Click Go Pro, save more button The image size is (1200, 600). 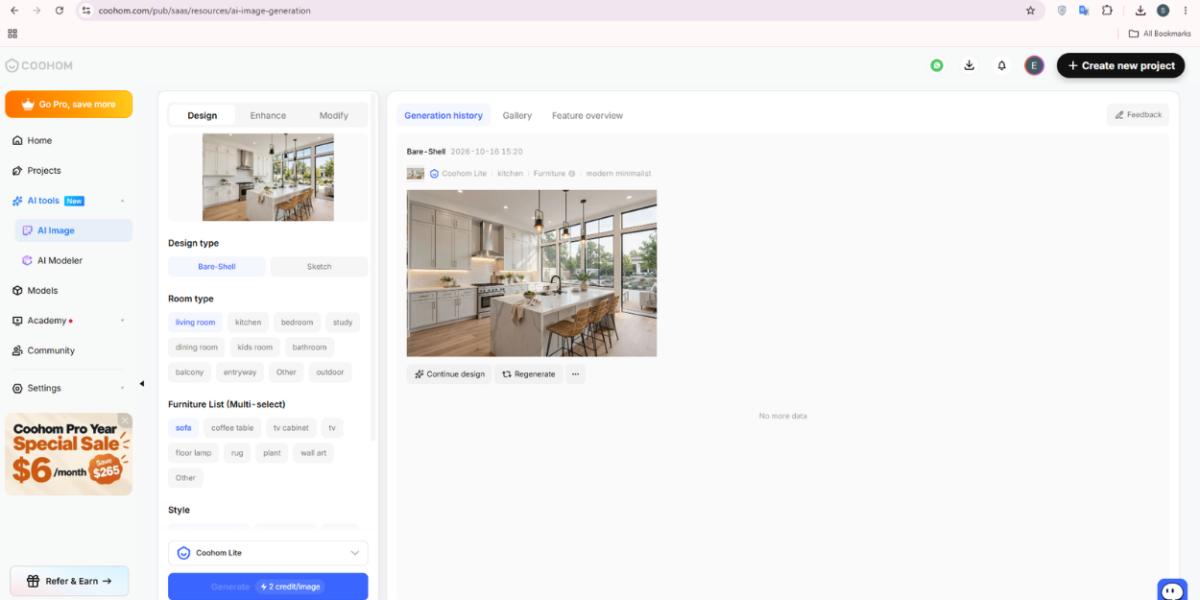click(x=69, y=104)
